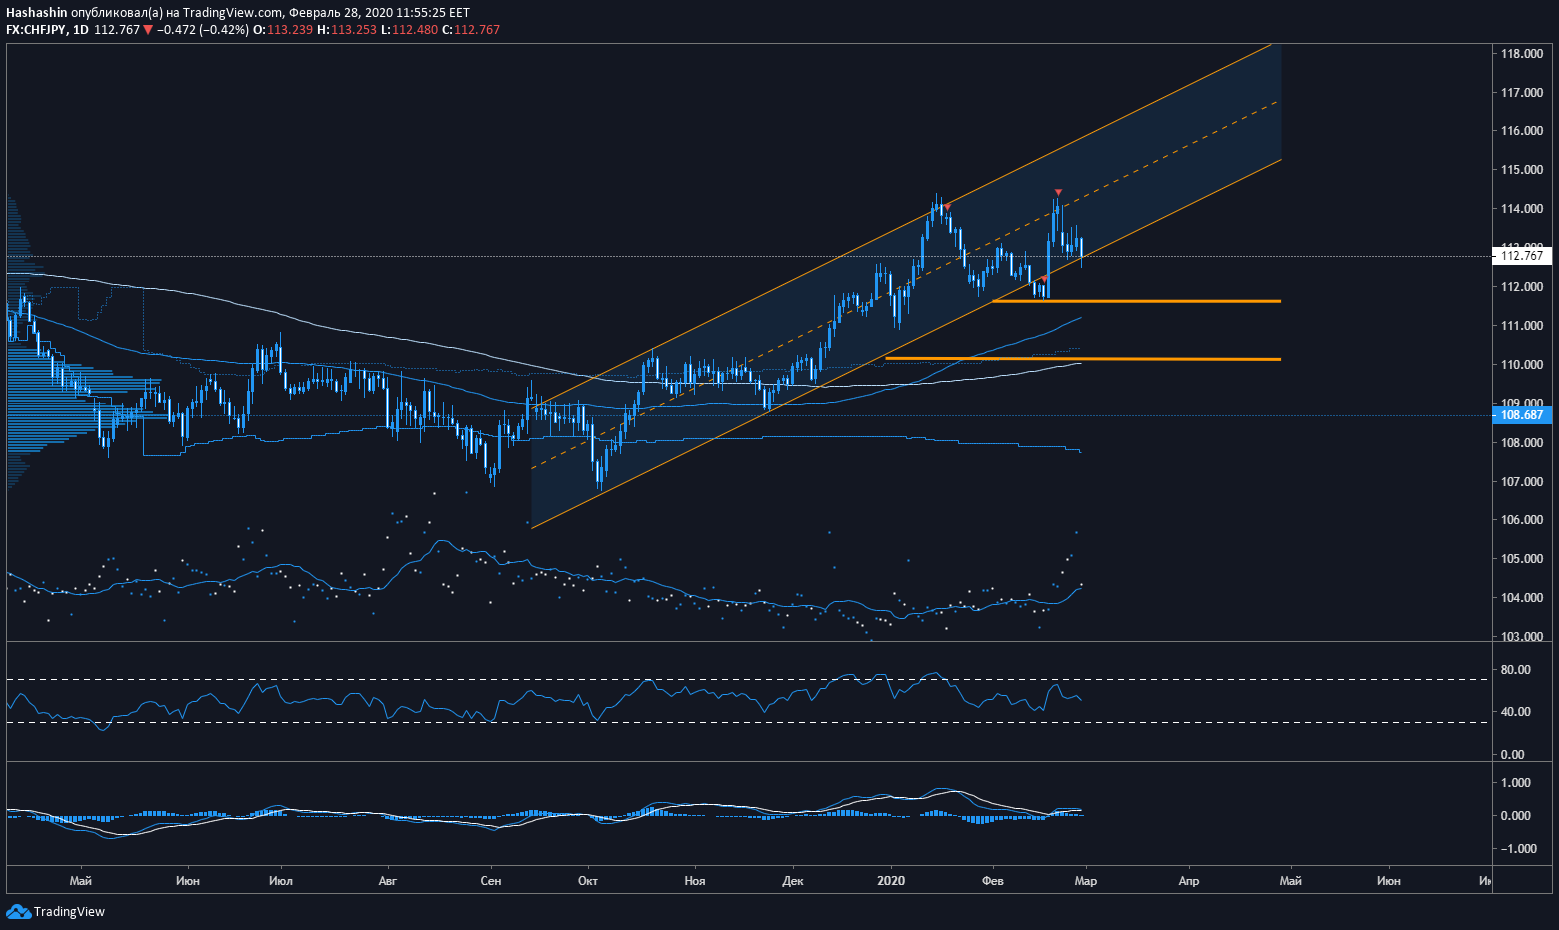This screenshot has height=930, width=1559.
Task: Click the RSI 80.00 axis label
Action: [1515, 670]
